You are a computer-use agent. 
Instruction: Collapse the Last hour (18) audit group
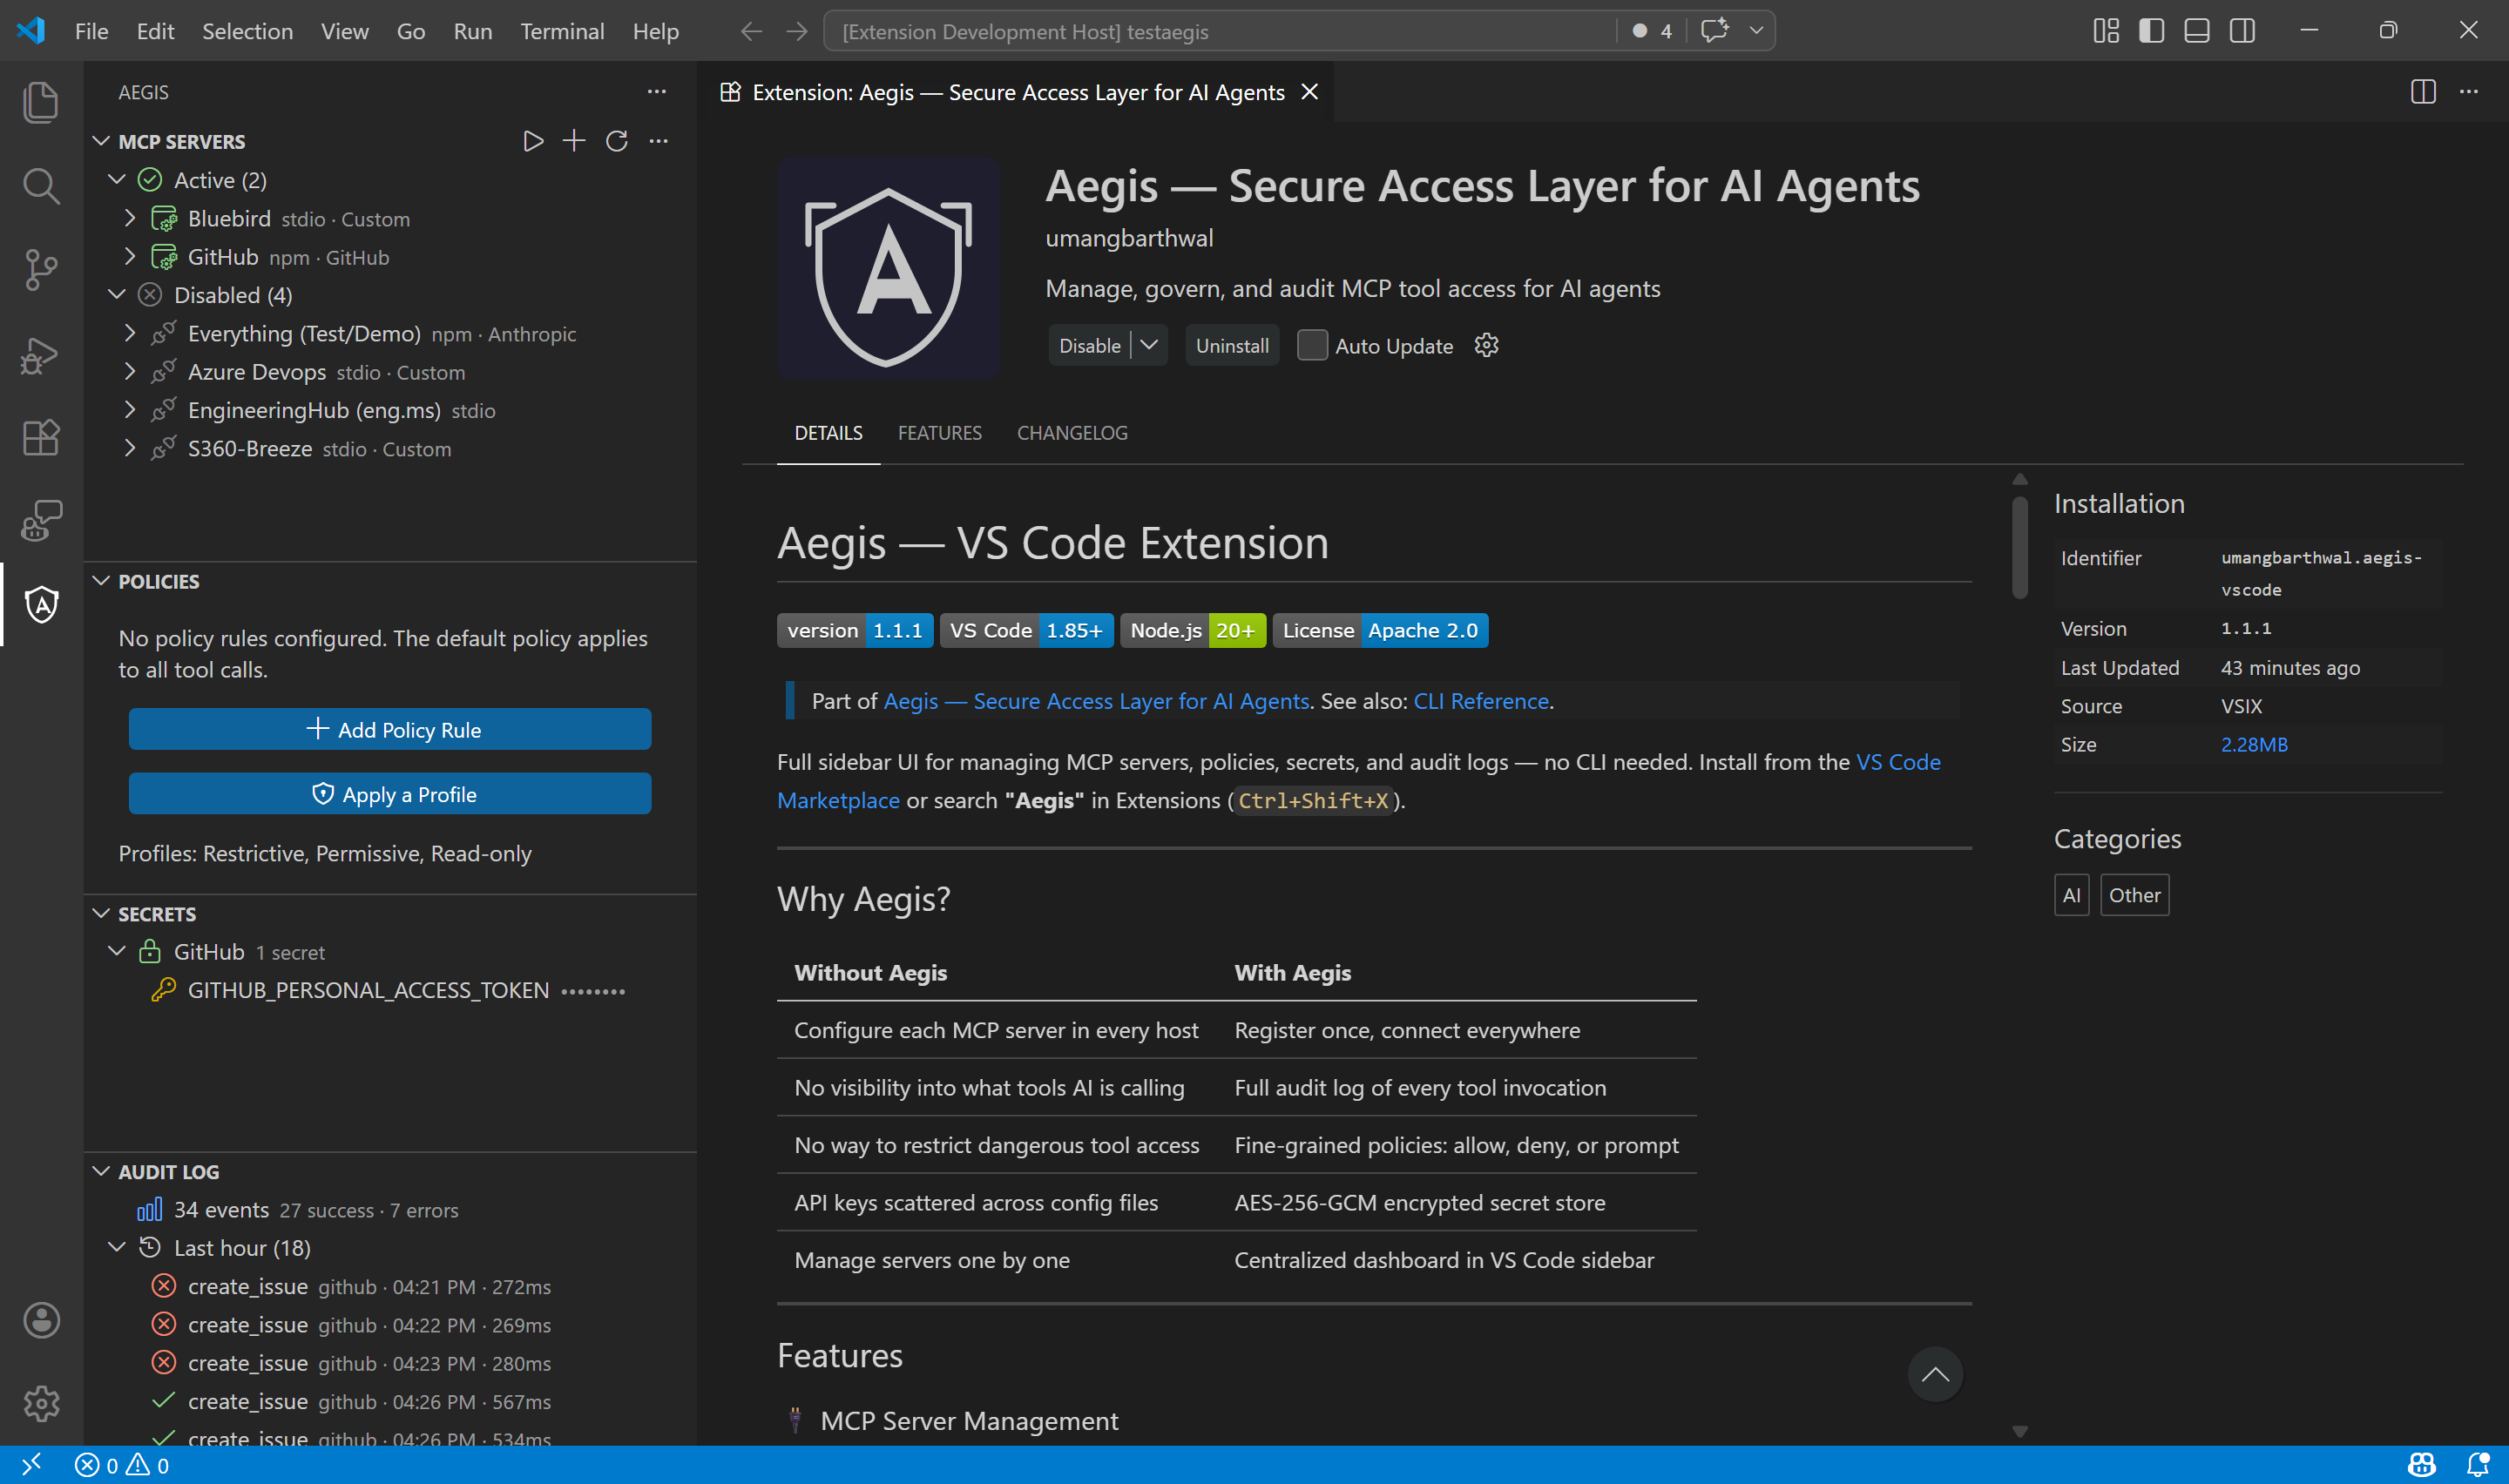(117, 1248)
